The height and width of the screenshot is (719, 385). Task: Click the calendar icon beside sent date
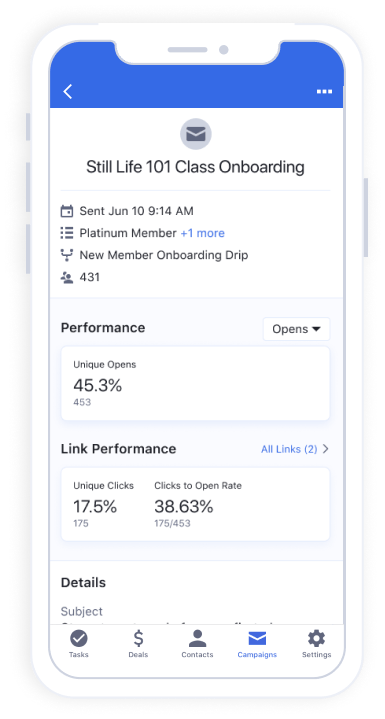67,211
